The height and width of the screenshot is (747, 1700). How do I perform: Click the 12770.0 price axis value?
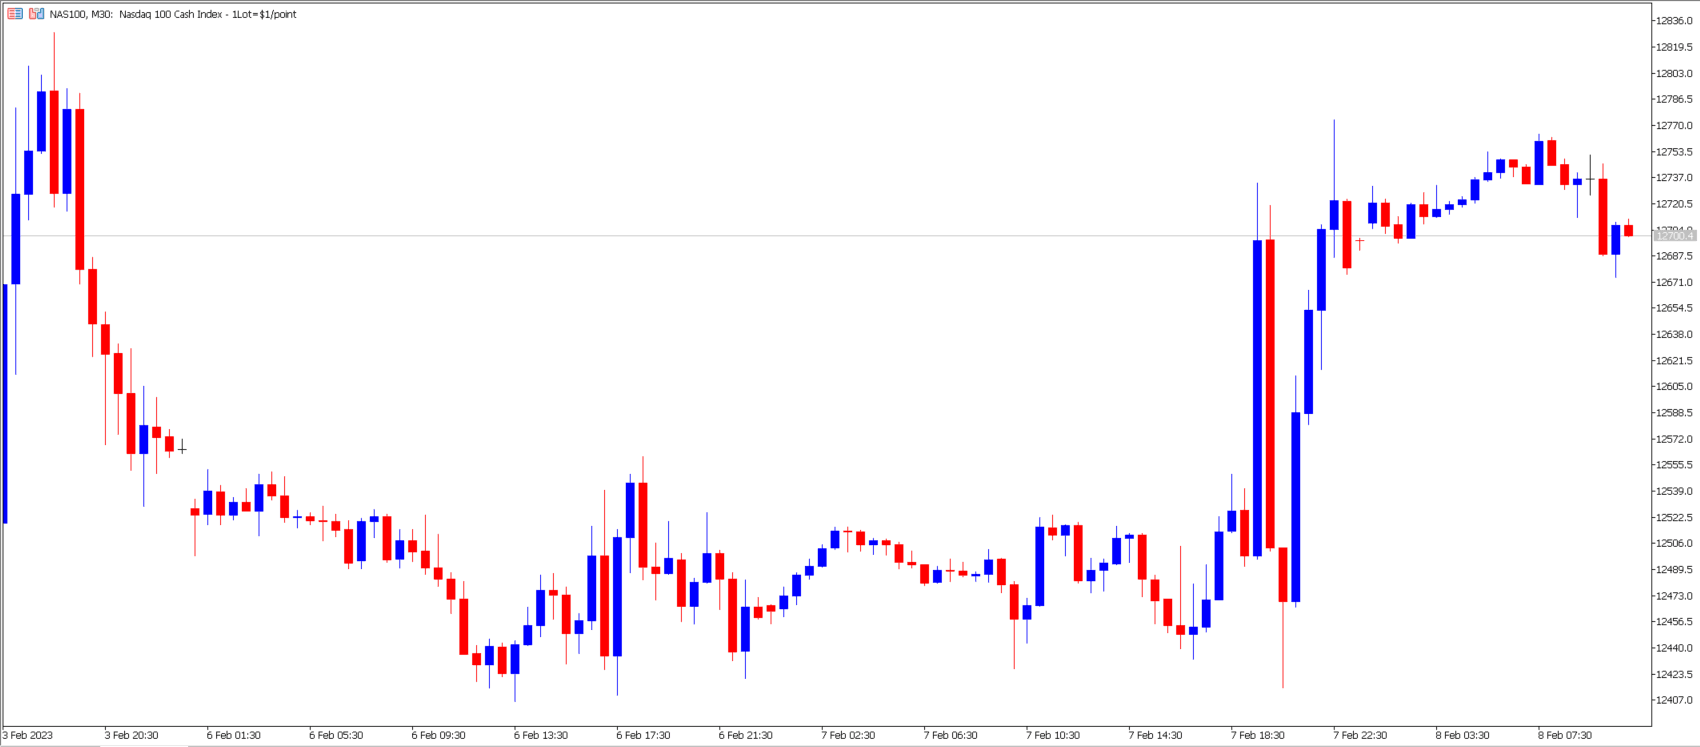tap(1674, 126)
